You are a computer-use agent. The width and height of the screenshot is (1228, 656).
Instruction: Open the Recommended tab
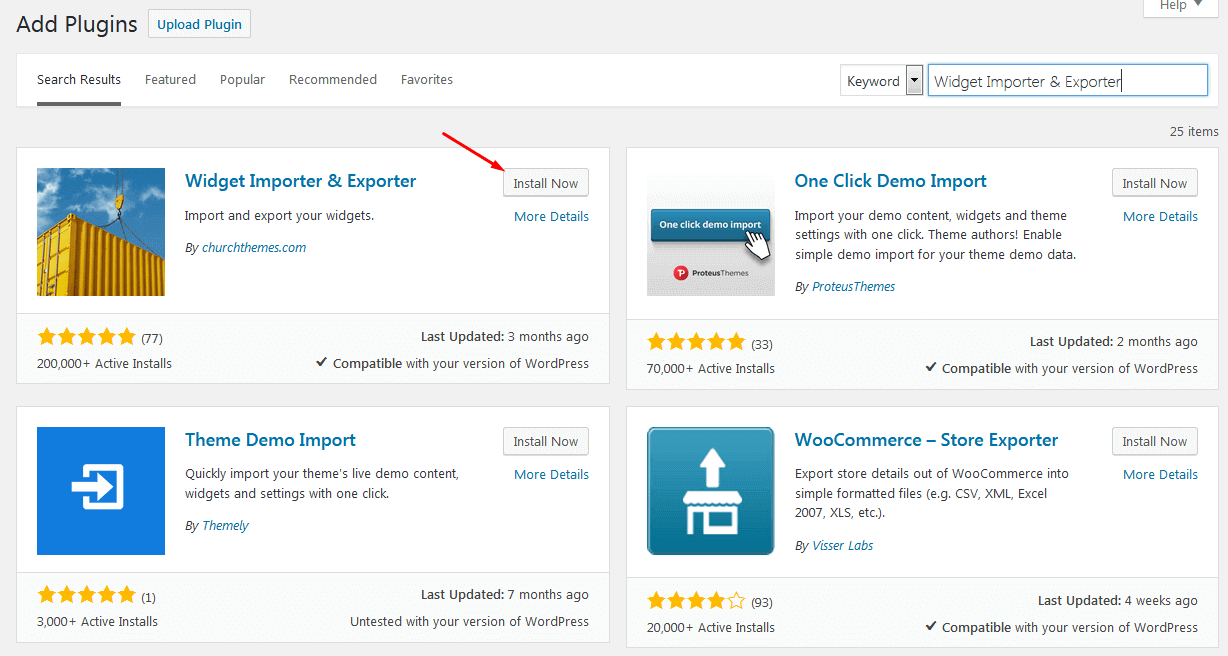click(x=332, y=80)
